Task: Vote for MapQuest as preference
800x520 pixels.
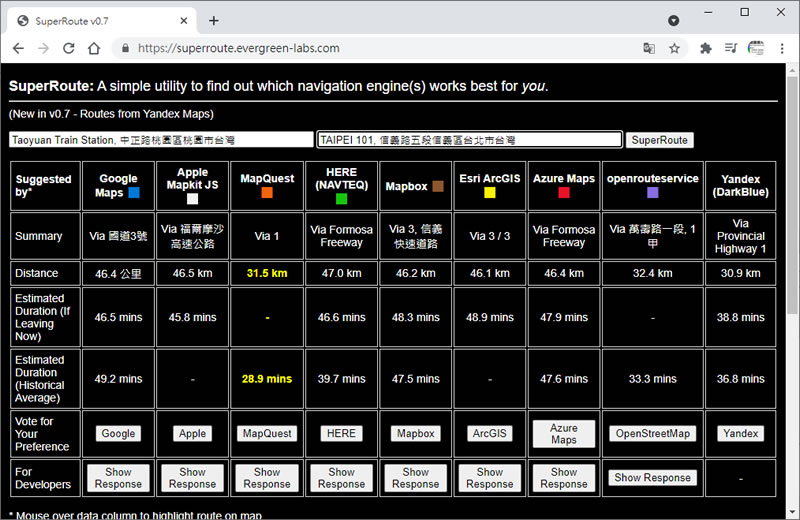Action: pos(267,434)
